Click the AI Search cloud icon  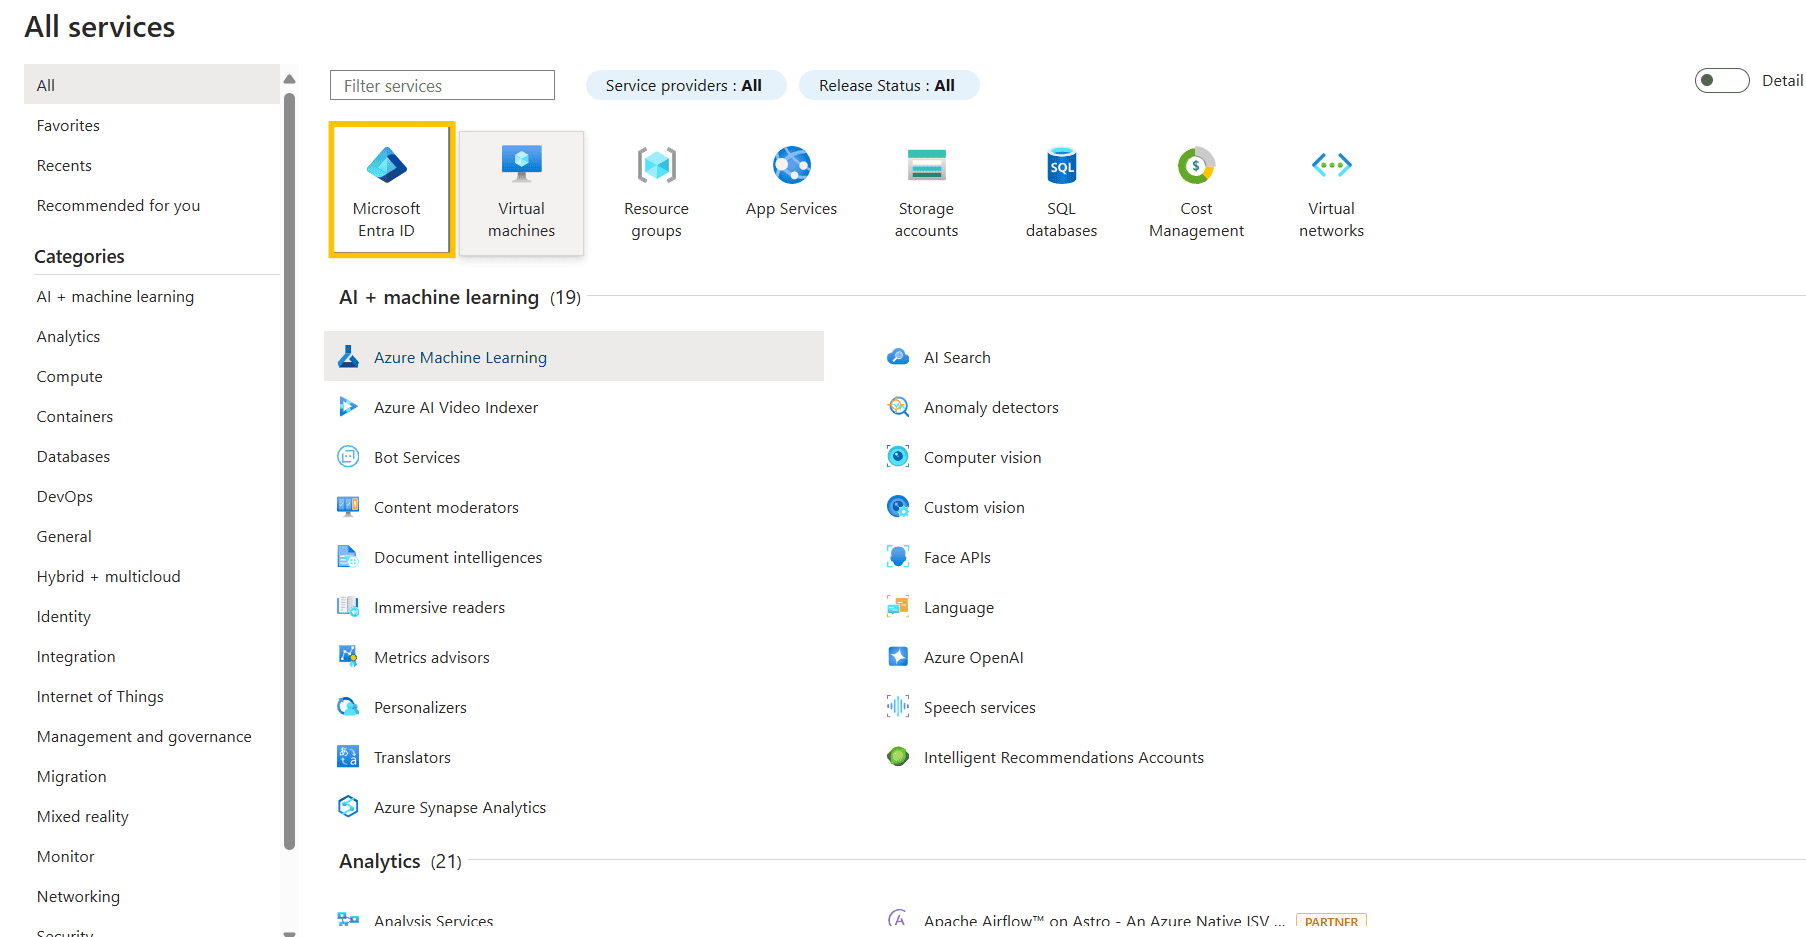(x=898, y=357)
